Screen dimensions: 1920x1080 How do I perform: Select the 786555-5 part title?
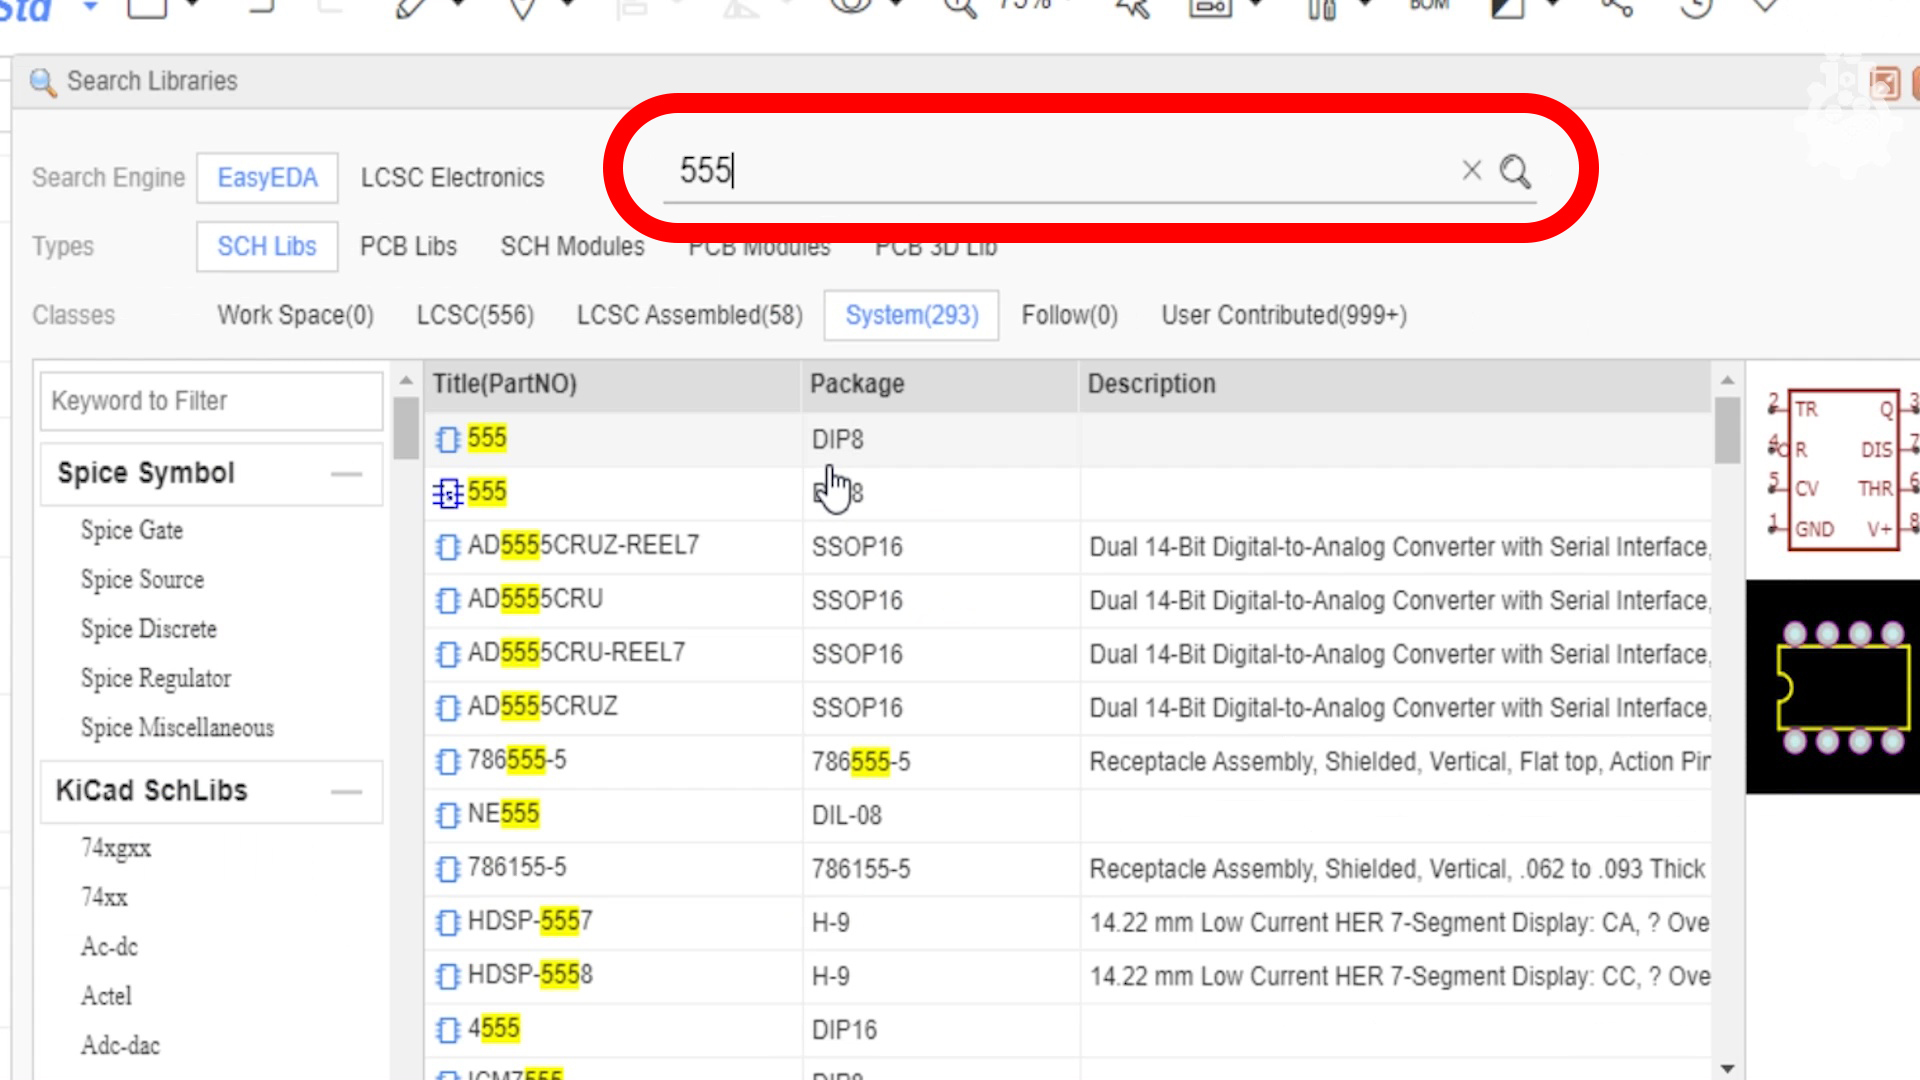517,760
